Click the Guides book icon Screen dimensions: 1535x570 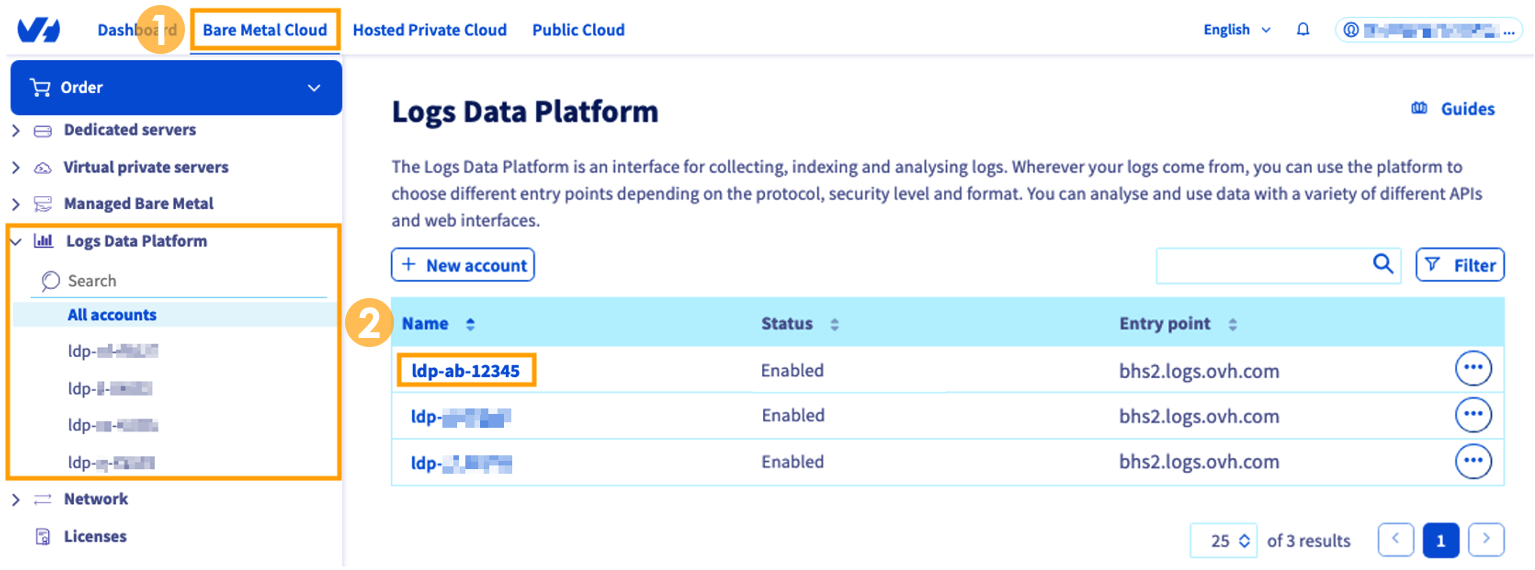click(1419, 109)
